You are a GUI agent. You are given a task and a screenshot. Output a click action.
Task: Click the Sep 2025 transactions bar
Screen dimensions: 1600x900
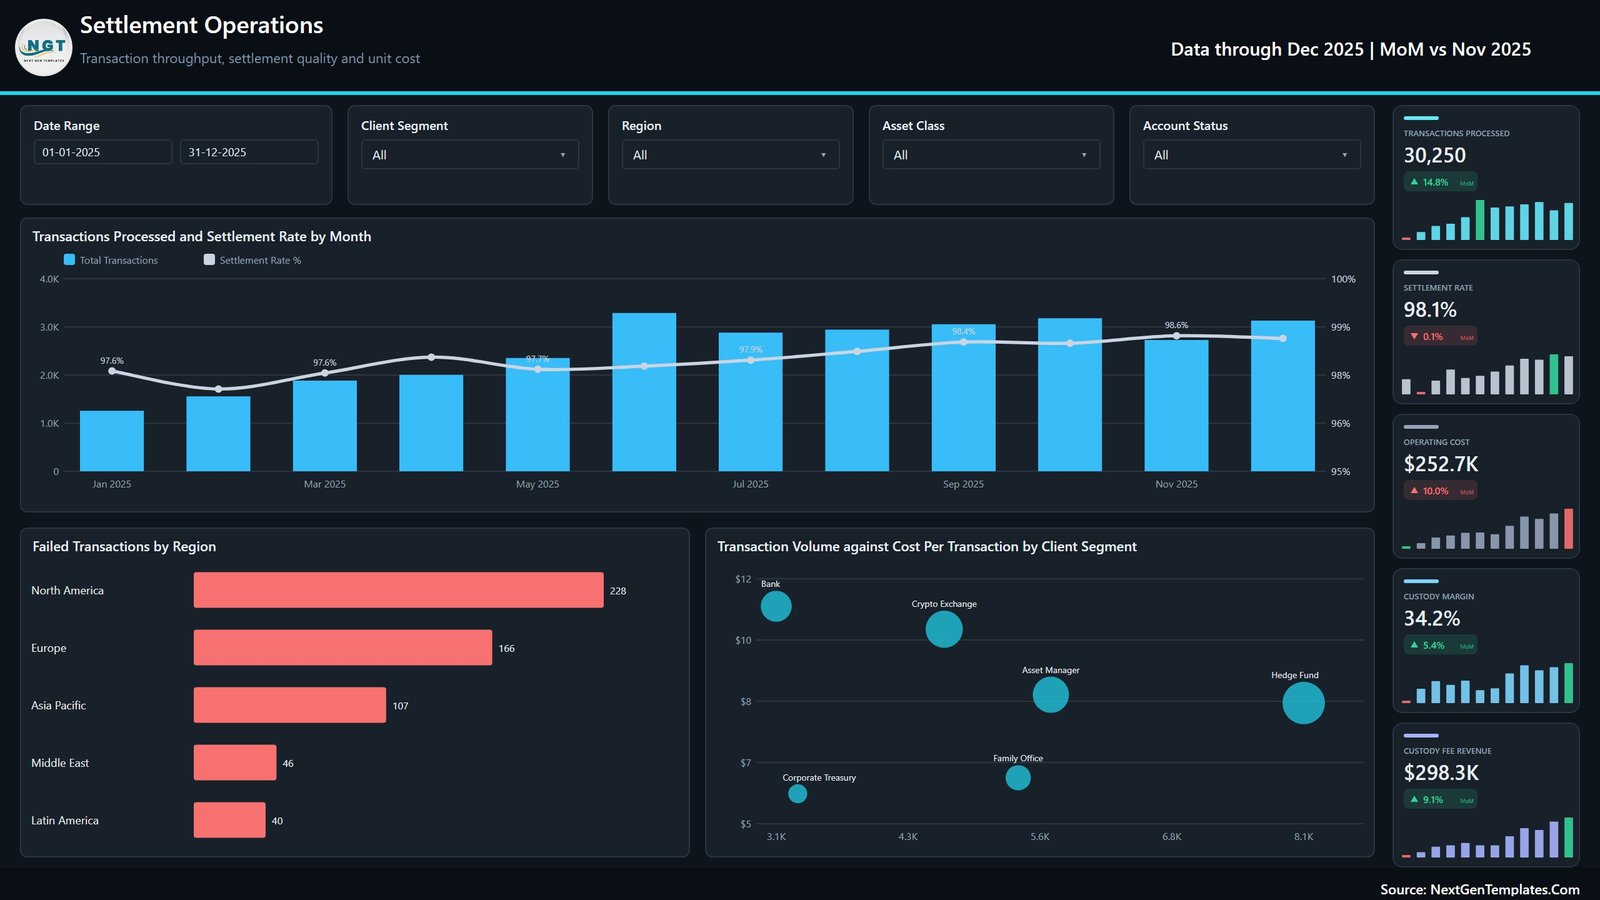tap(964, 397)
